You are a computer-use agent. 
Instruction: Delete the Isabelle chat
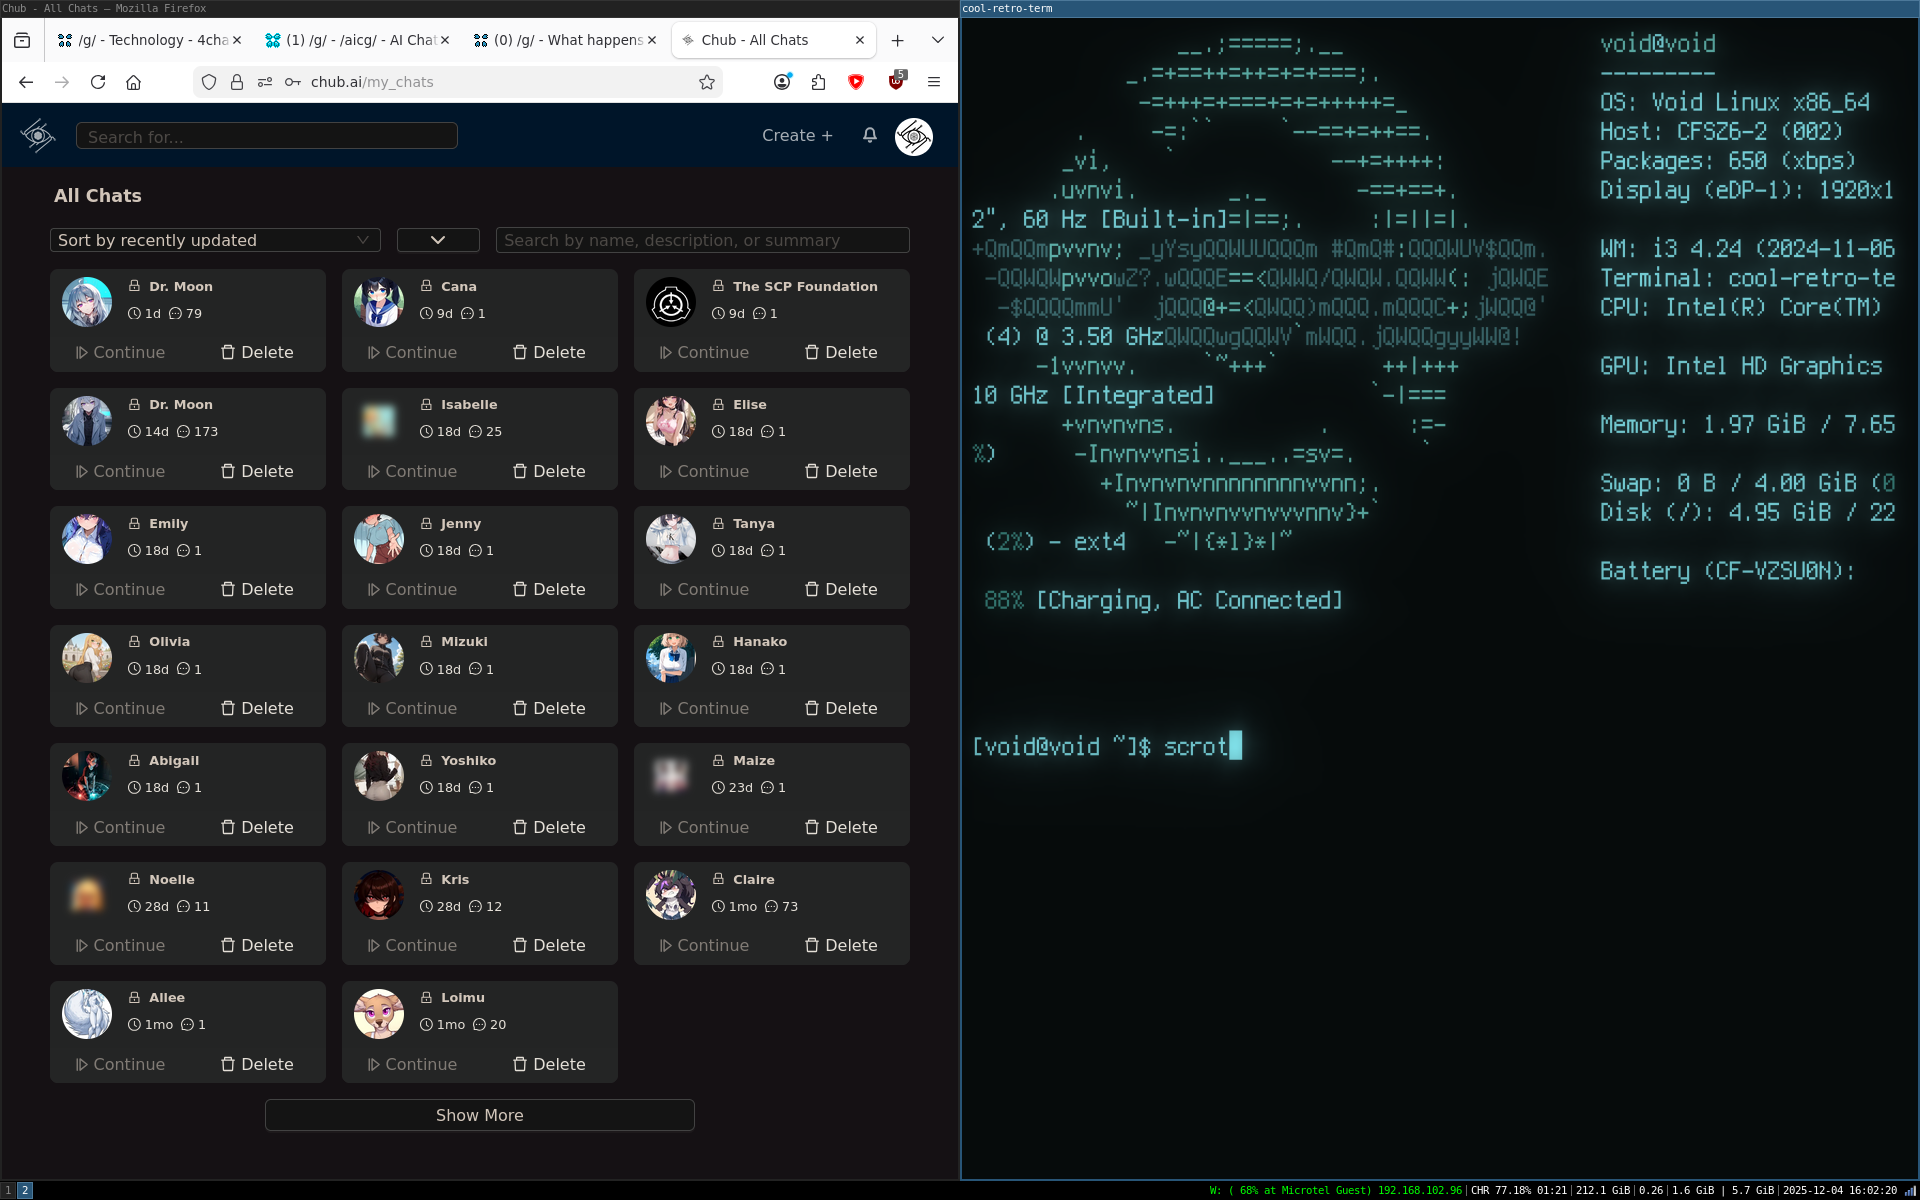pyautogui.click(x=549, y=471)
